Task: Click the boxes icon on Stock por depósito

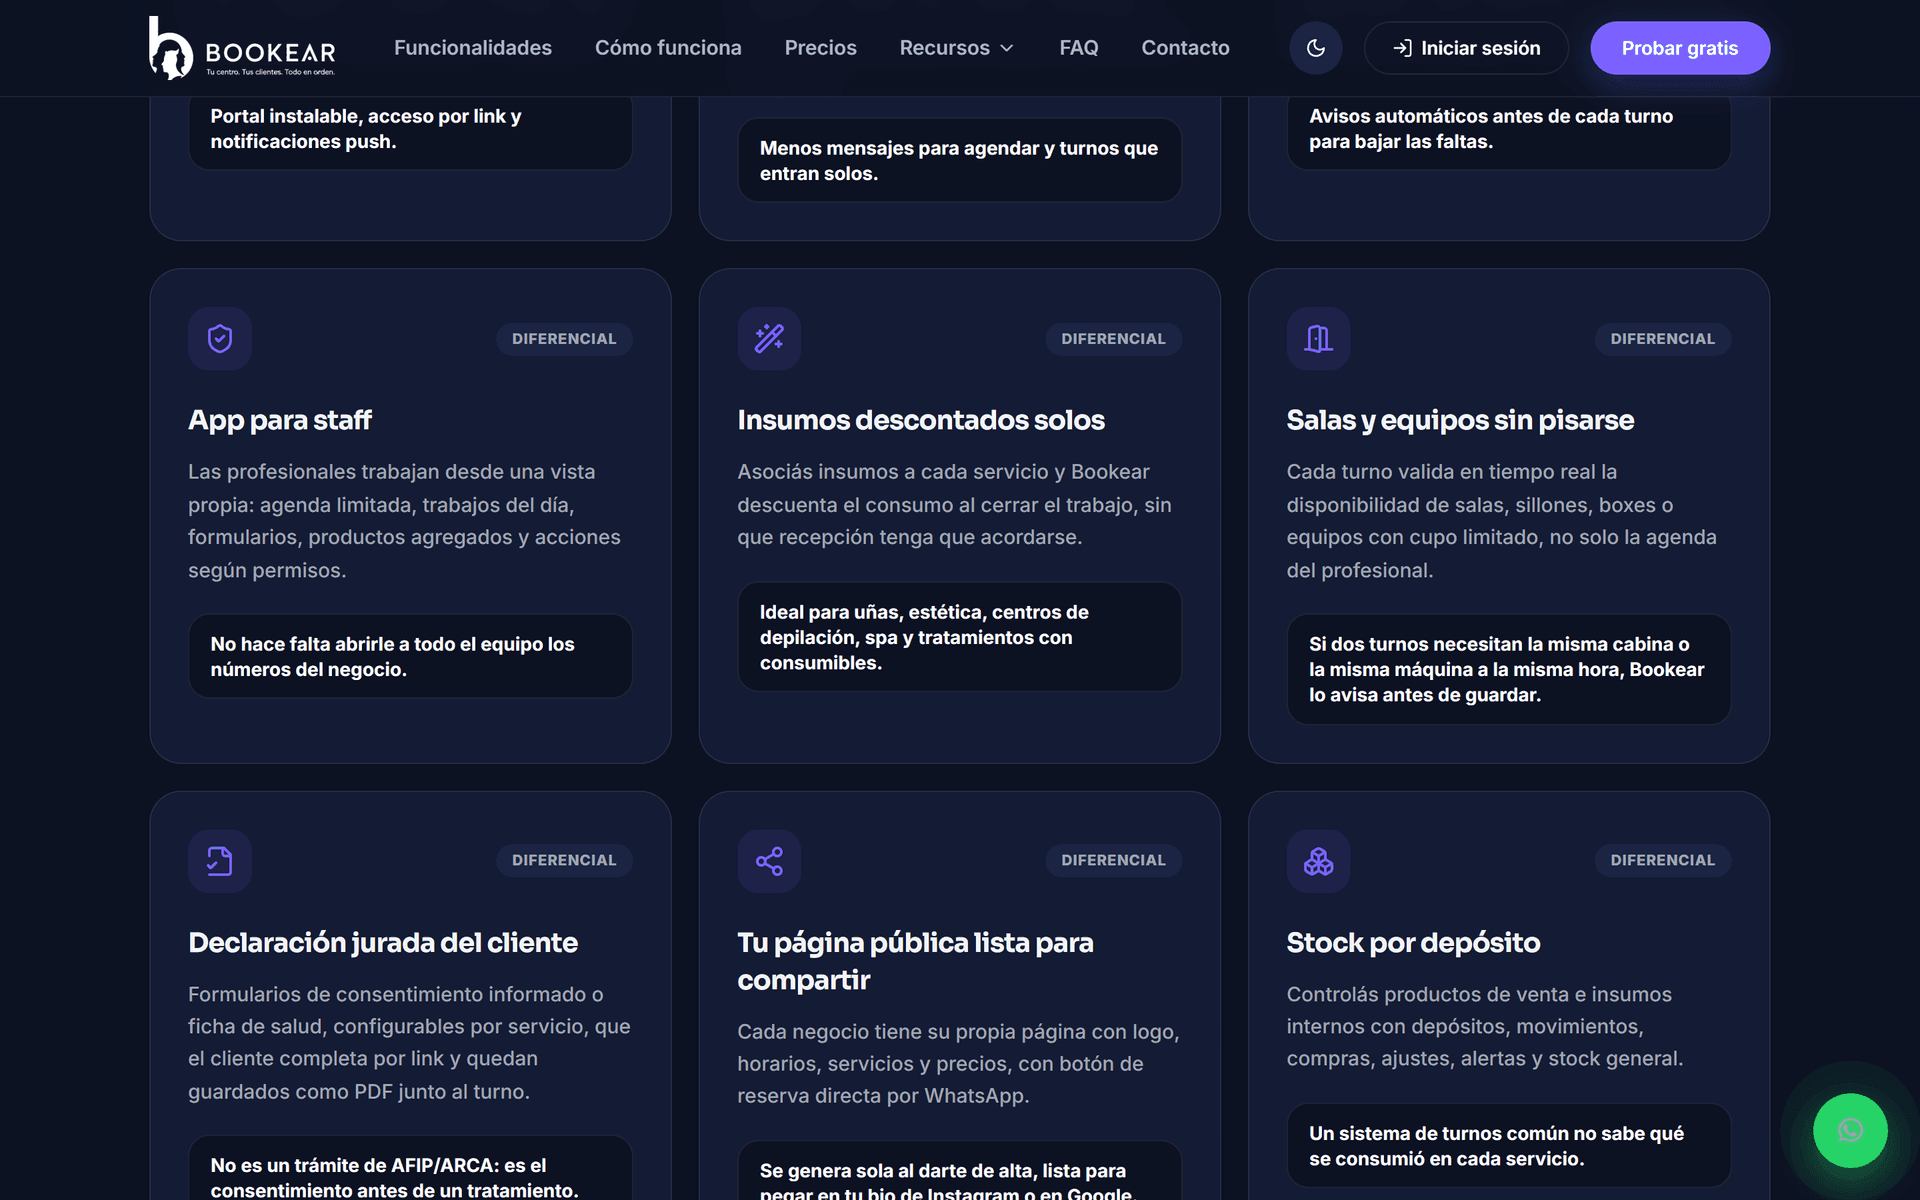Action: tap(1318, 861)
